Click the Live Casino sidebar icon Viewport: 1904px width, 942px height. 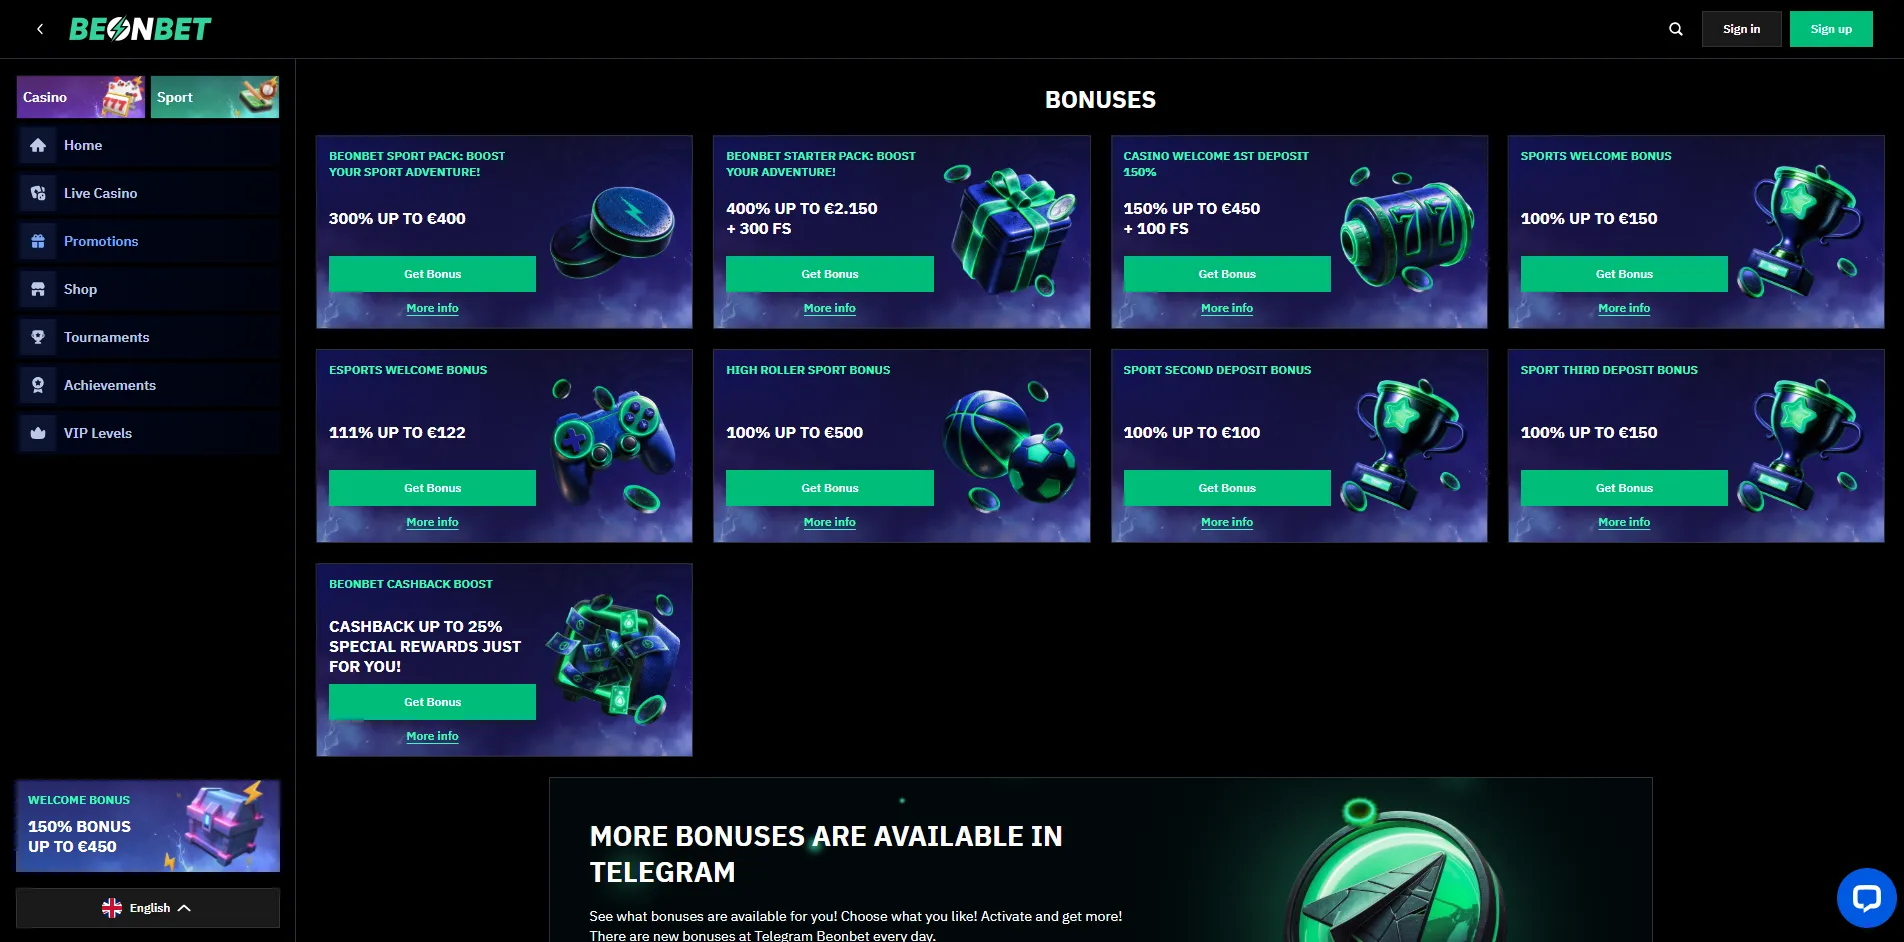coord(38,193)
